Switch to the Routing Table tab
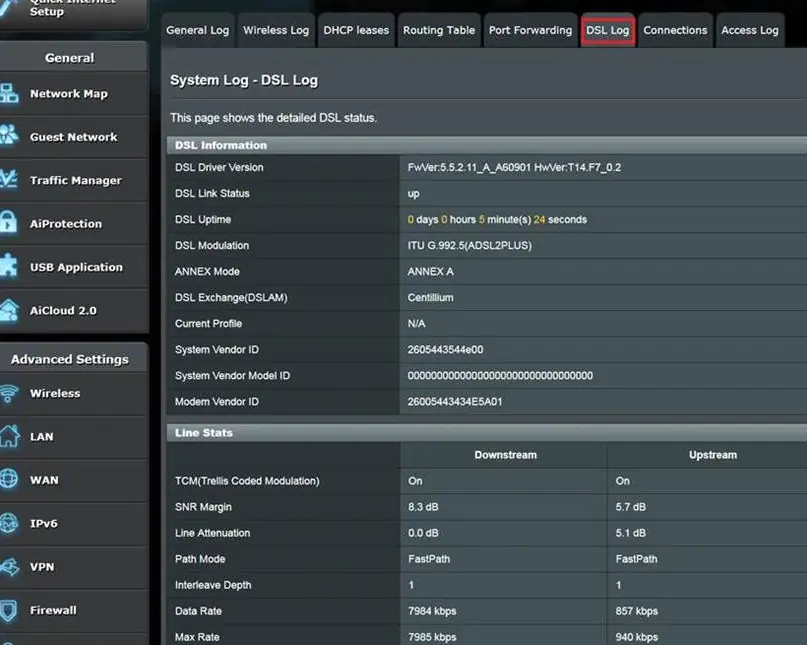 439,30
